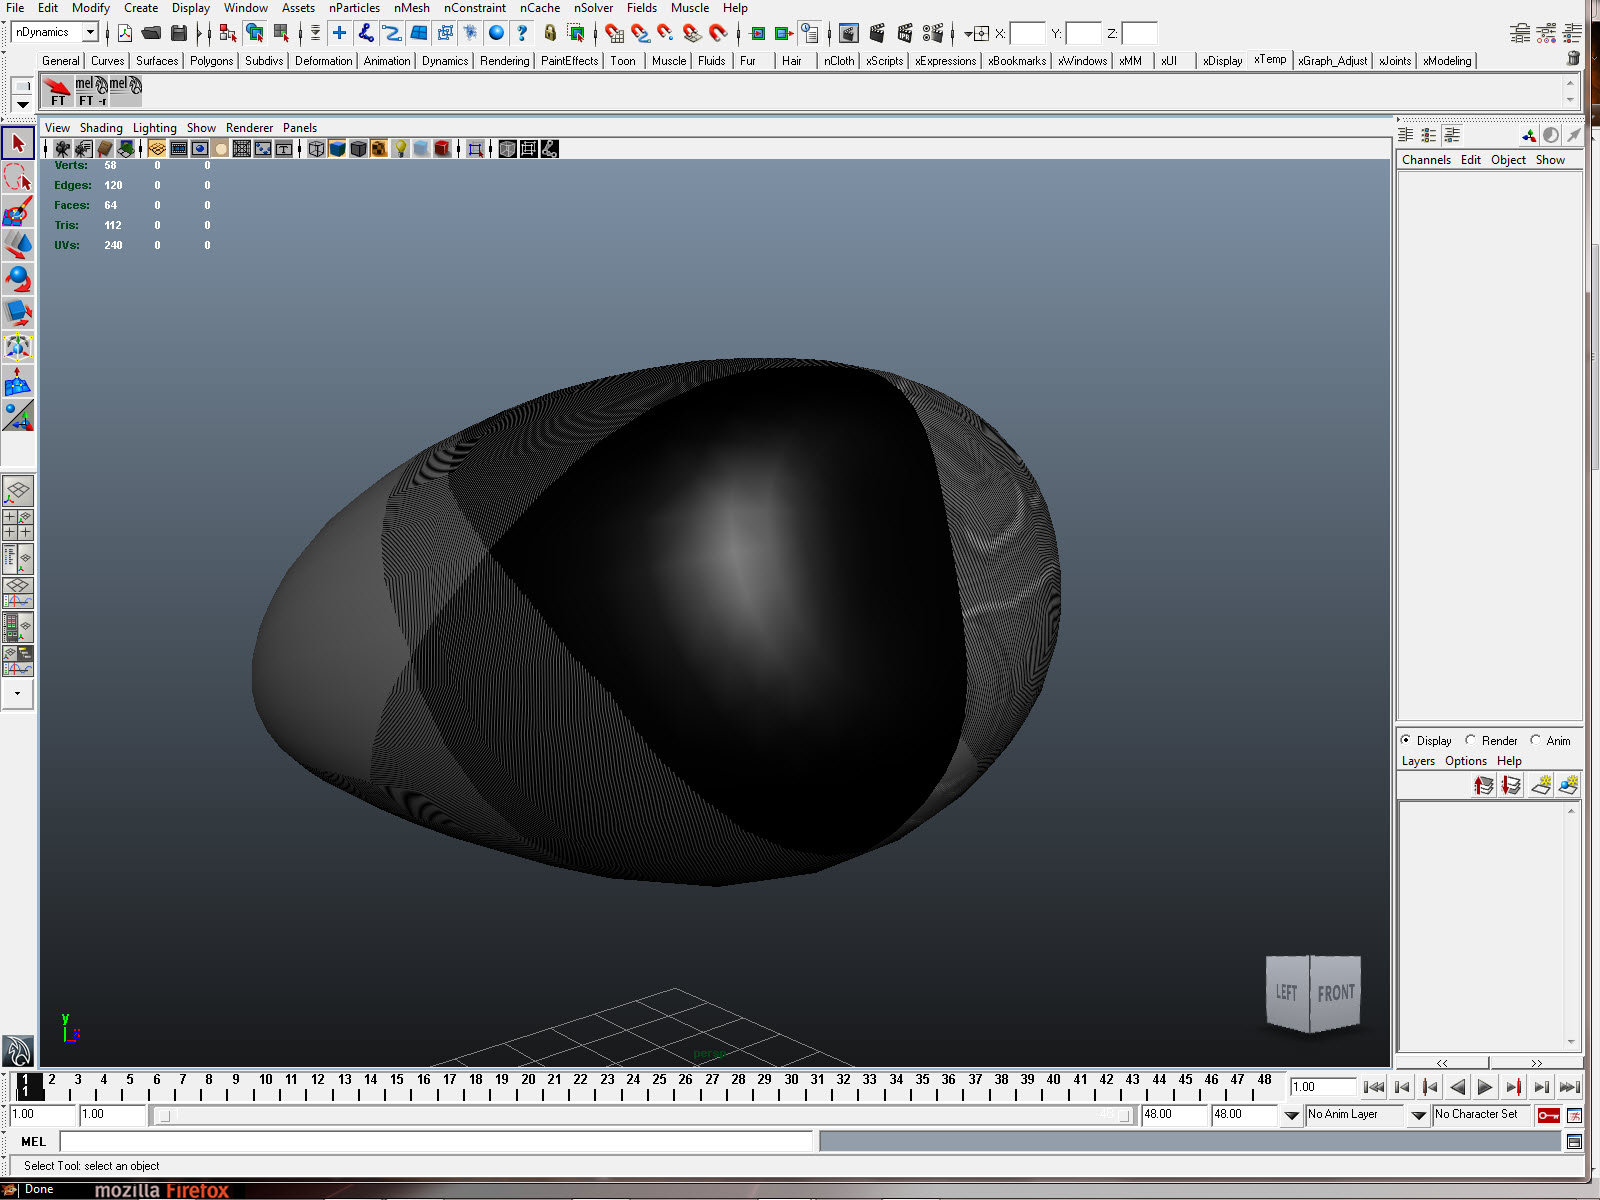This screenshot has height=1200, width=1600.
Task: Switch viewport to smooth shaded display mode
Action: [x=337, y=148]
